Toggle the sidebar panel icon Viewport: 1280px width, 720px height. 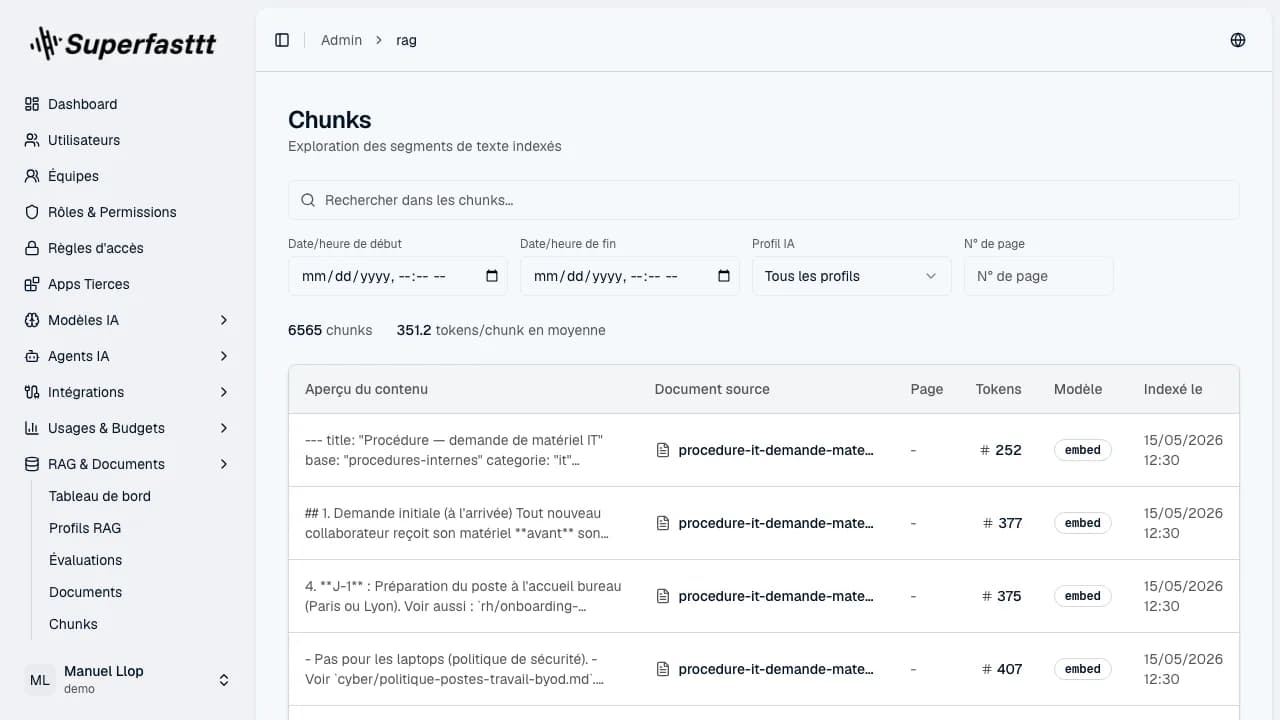click(282, 40)
